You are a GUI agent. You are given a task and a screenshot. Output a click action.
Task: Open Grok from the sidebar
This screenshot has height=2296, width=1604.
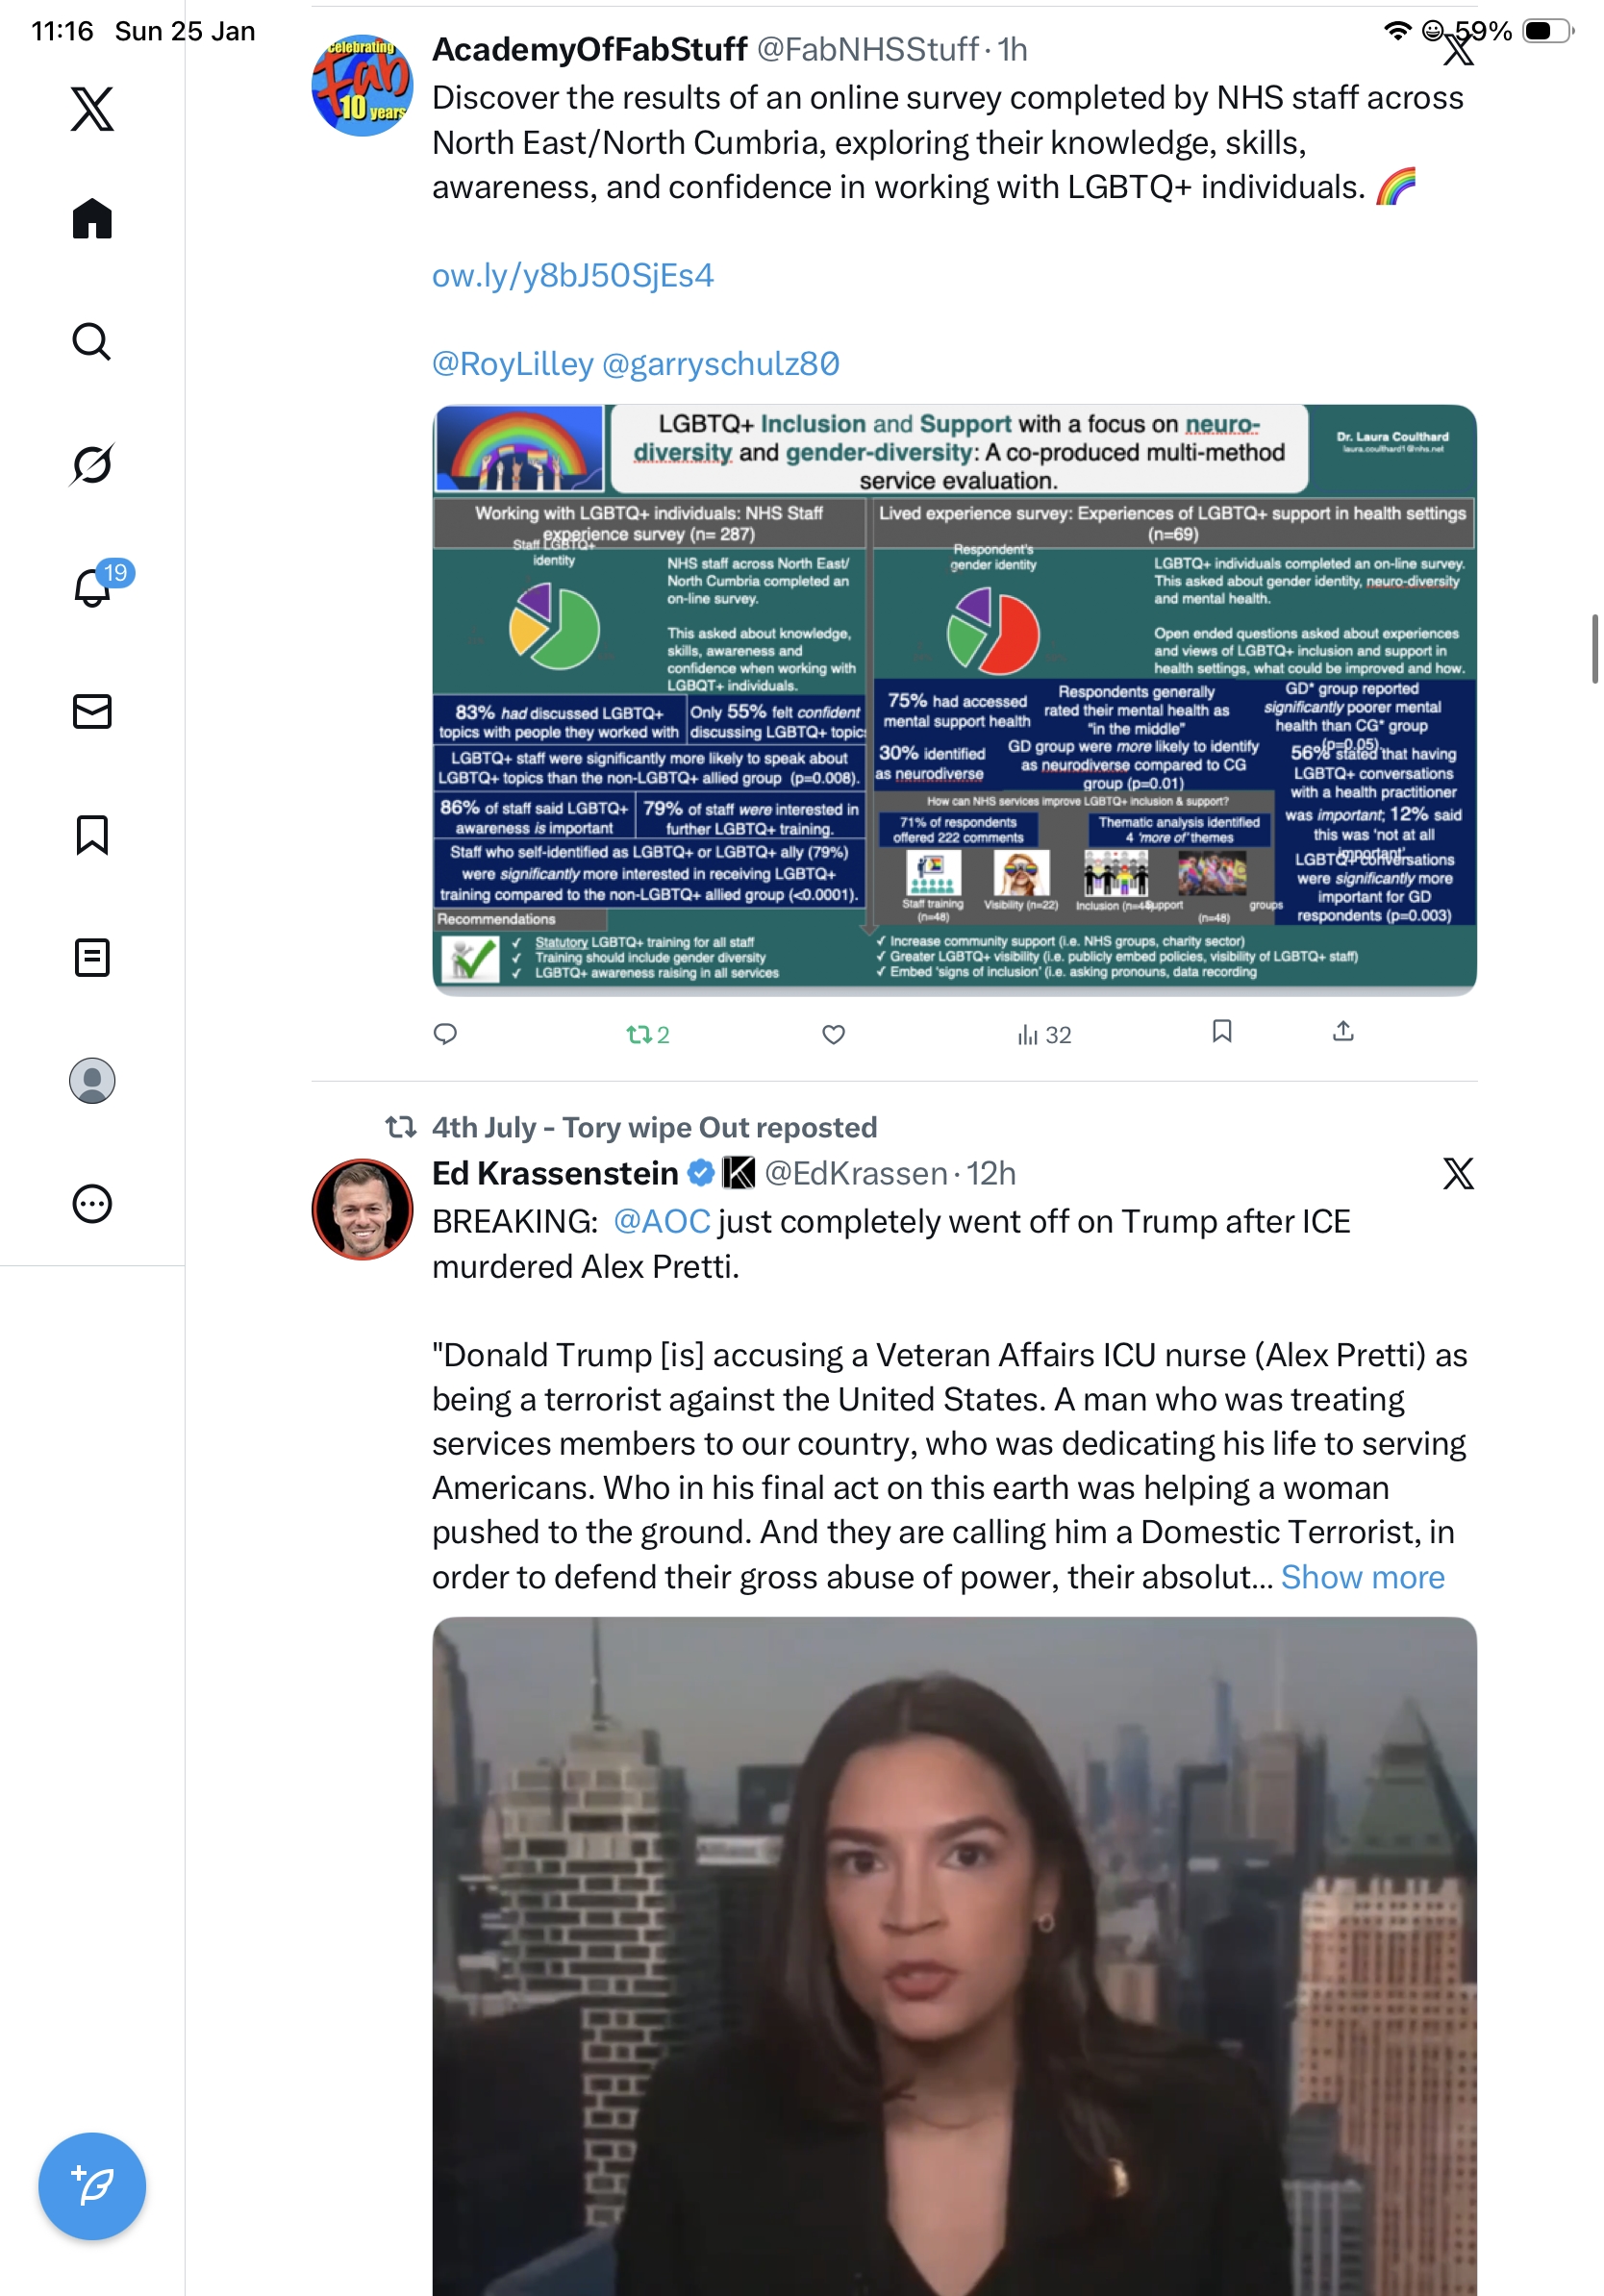92,464
